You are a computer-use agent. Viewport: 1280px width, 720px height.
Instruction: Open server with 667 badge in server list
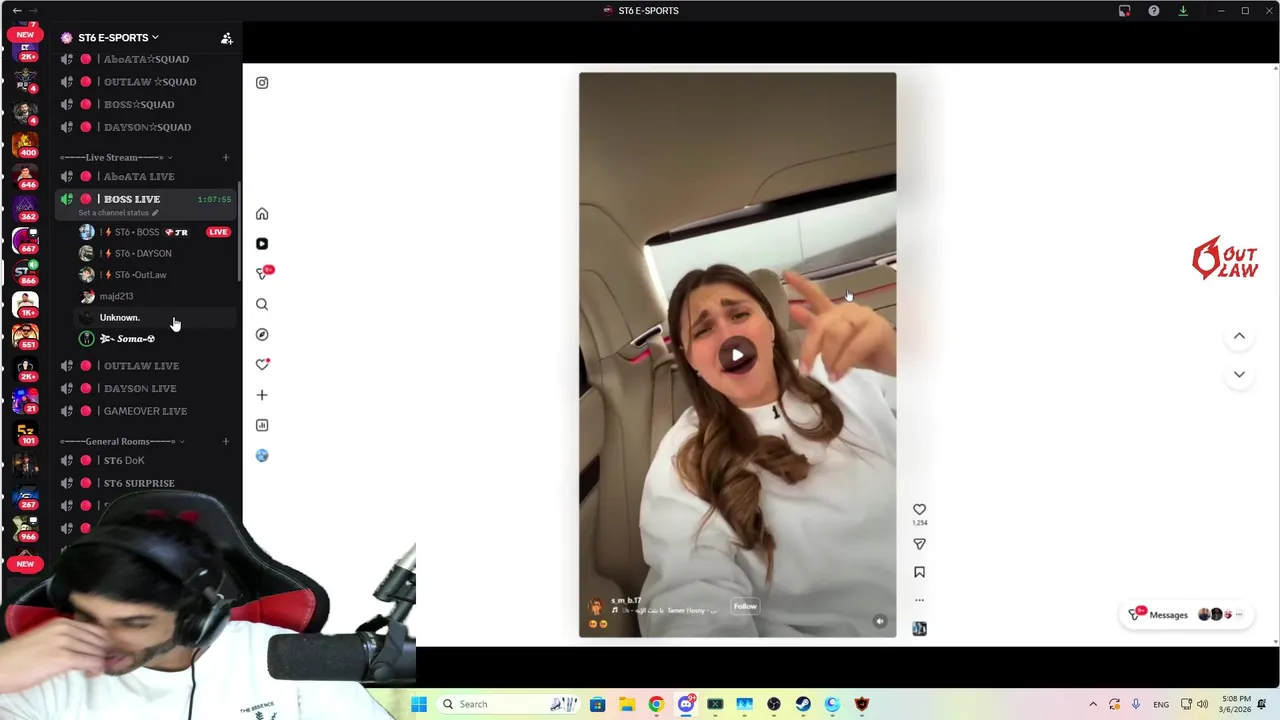pos(25,242)
